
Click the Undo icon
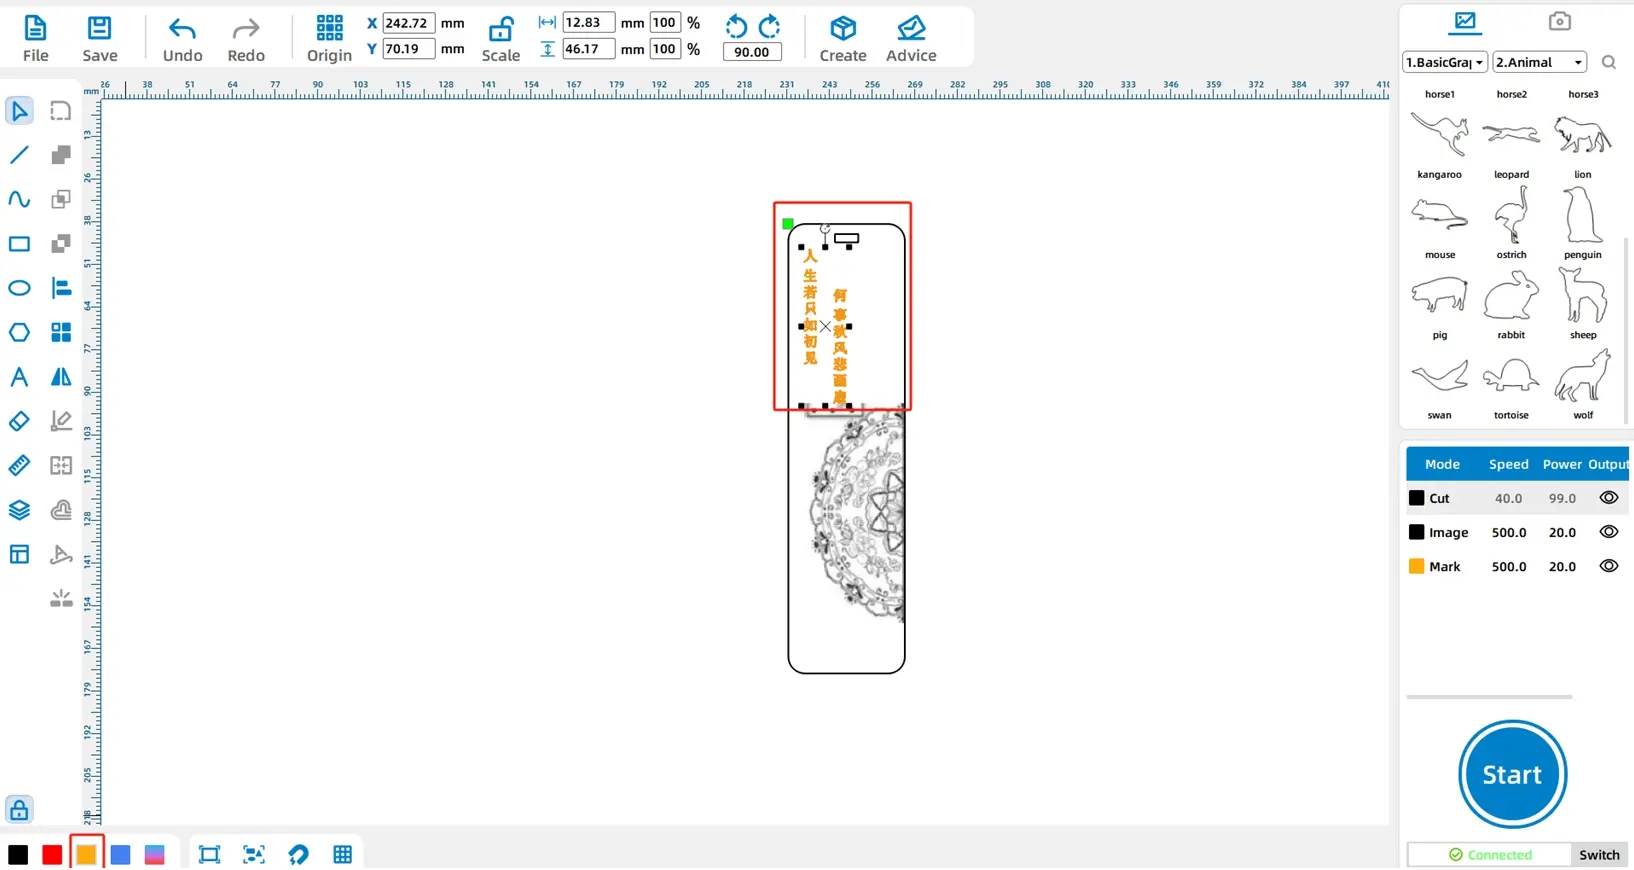pos(182,29)
